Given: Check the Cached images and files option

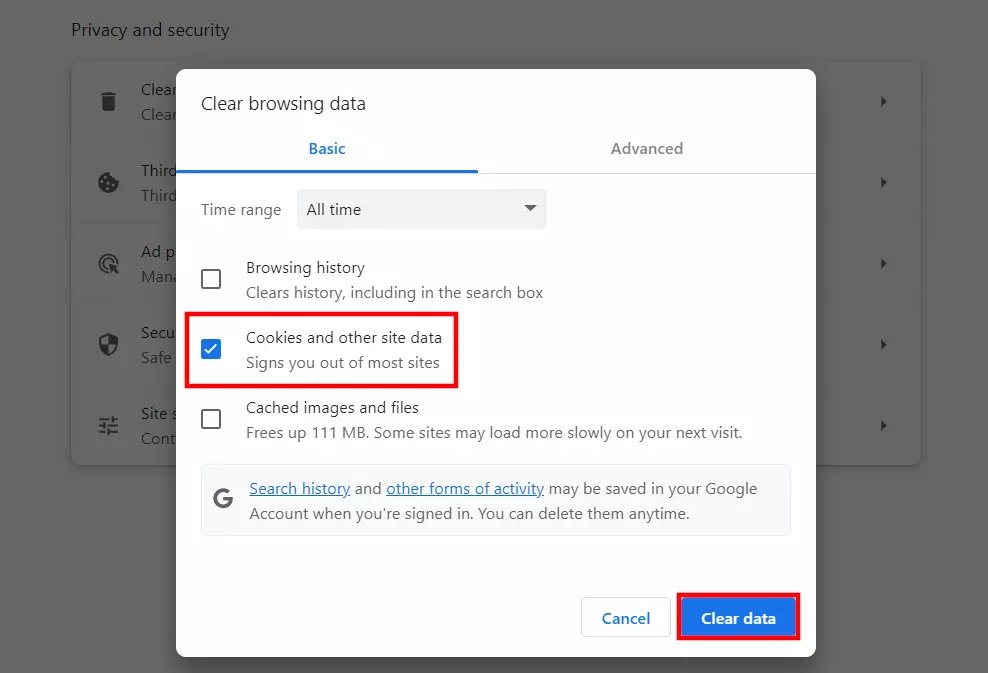Looking at the screenshot, I should coord(211,419).
